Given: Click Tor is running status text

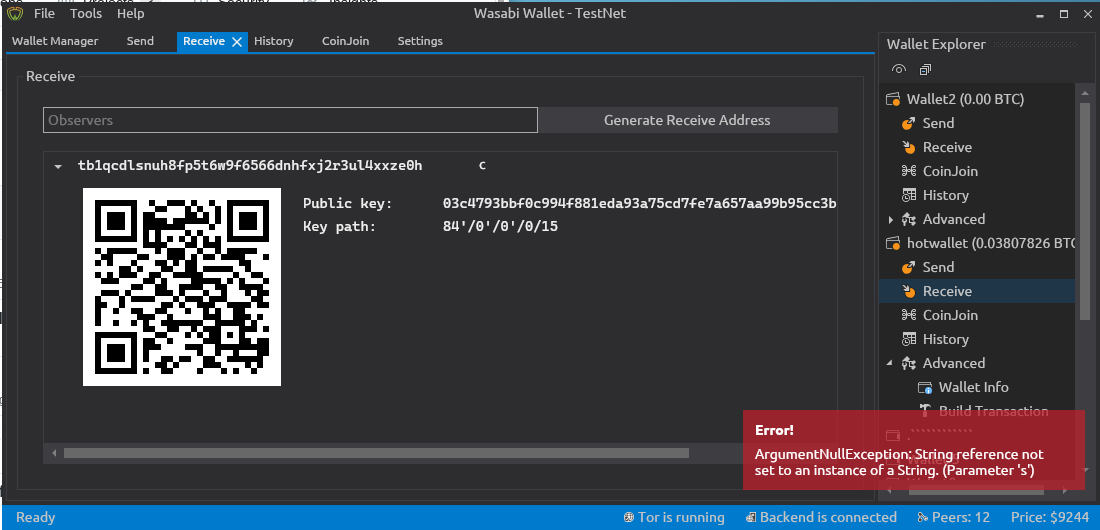Looking at the screenshot, I should pyautogui.click(x=680, y=517).
